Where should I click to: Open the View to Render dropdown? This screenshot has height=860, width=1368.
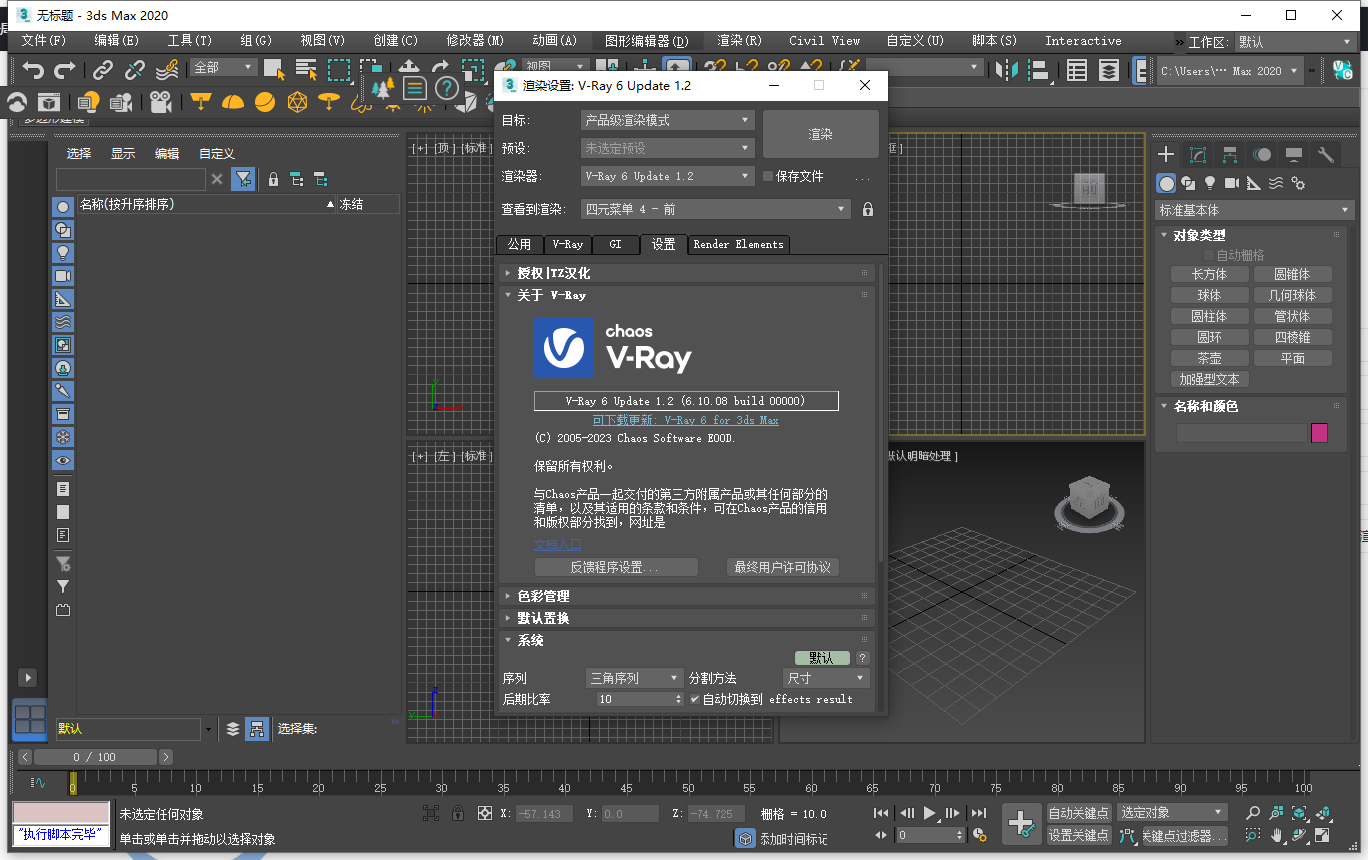716,209
